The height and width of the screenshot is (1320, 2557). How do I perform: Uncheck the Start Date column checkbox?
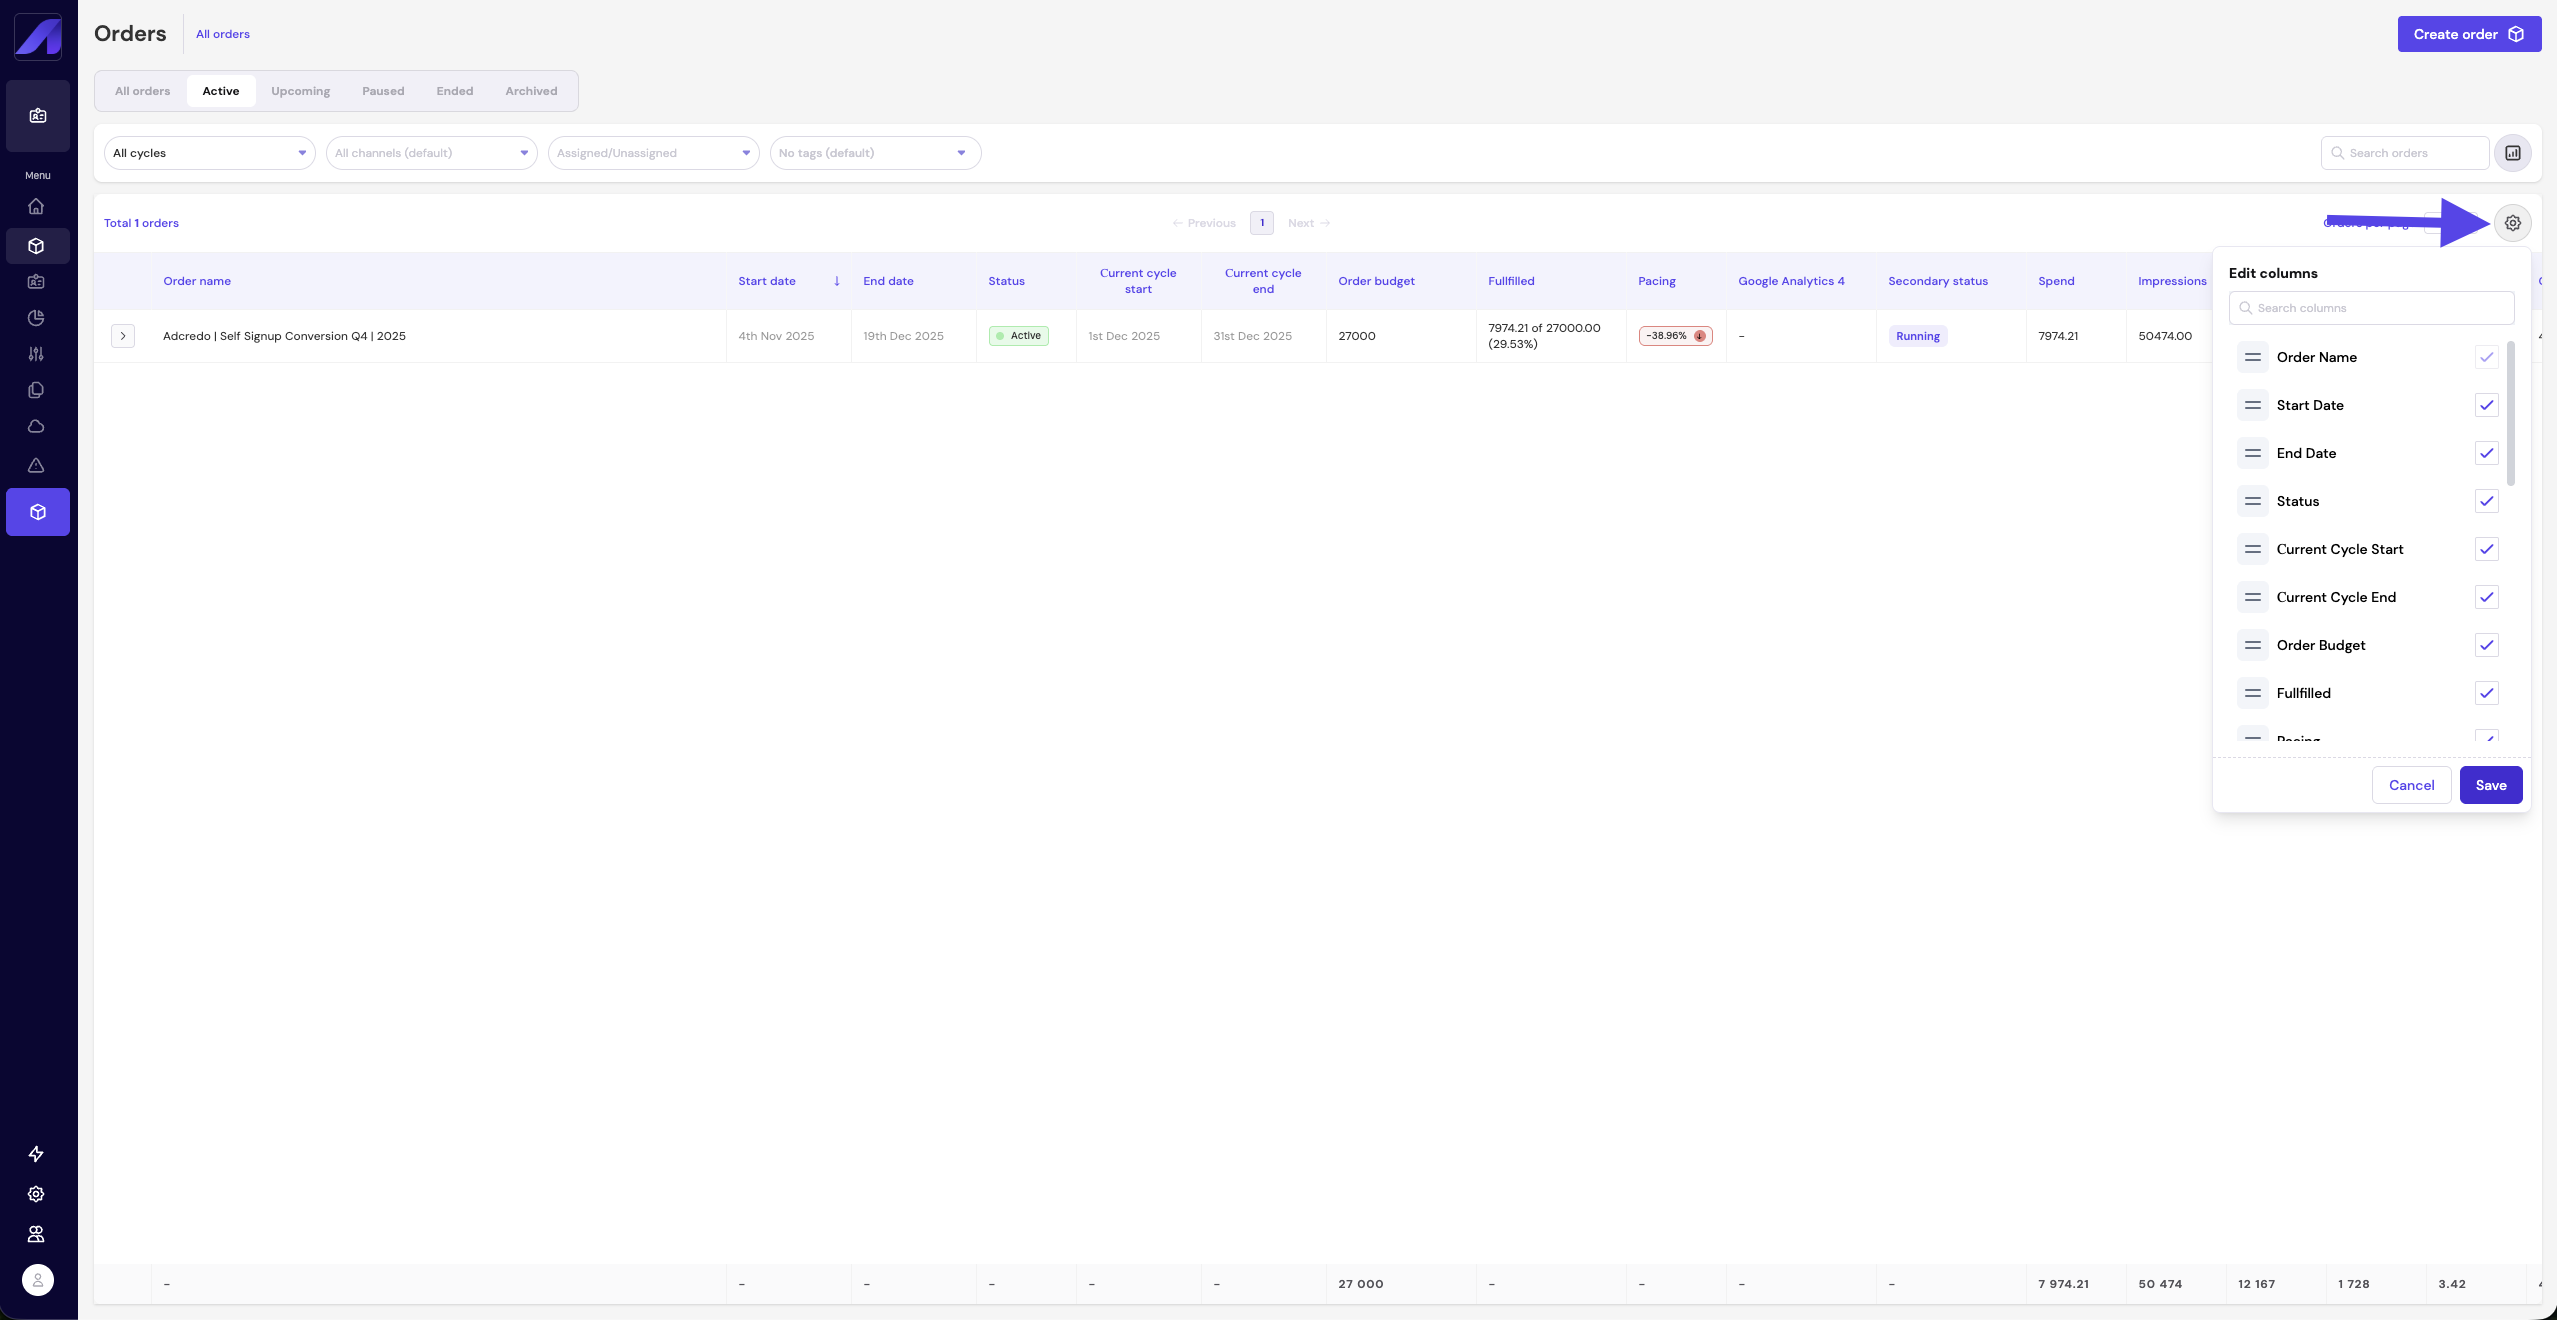pyautogui.click(x=2486, y=405)
